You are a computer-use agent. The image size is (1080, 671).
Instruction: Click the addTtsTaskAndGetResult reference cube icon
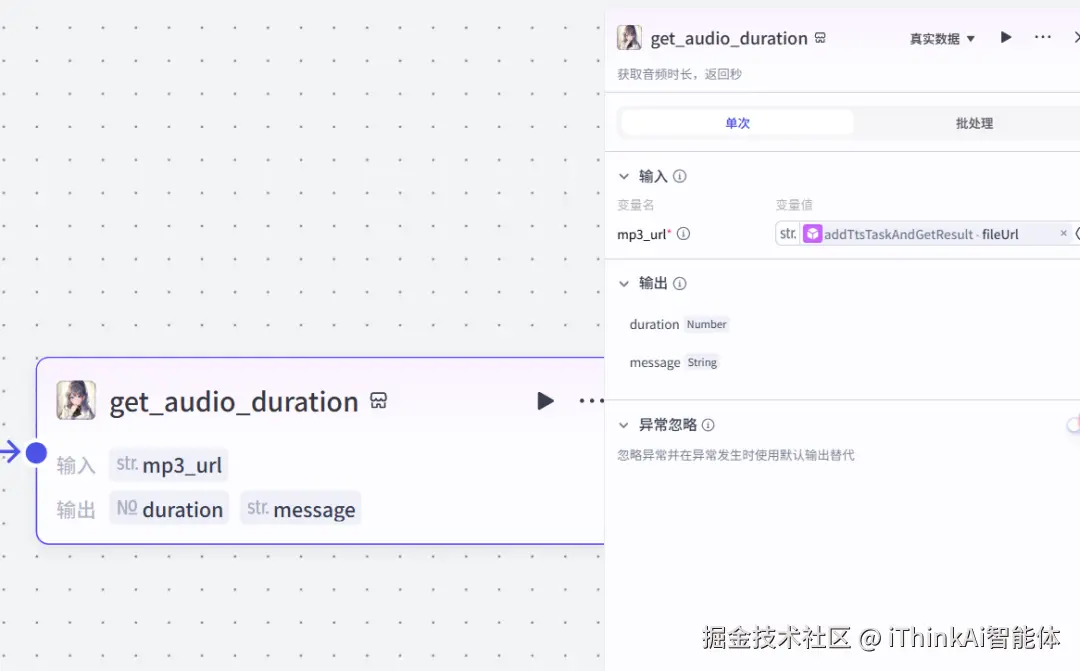pyautogui.click(x=812, y=233)
